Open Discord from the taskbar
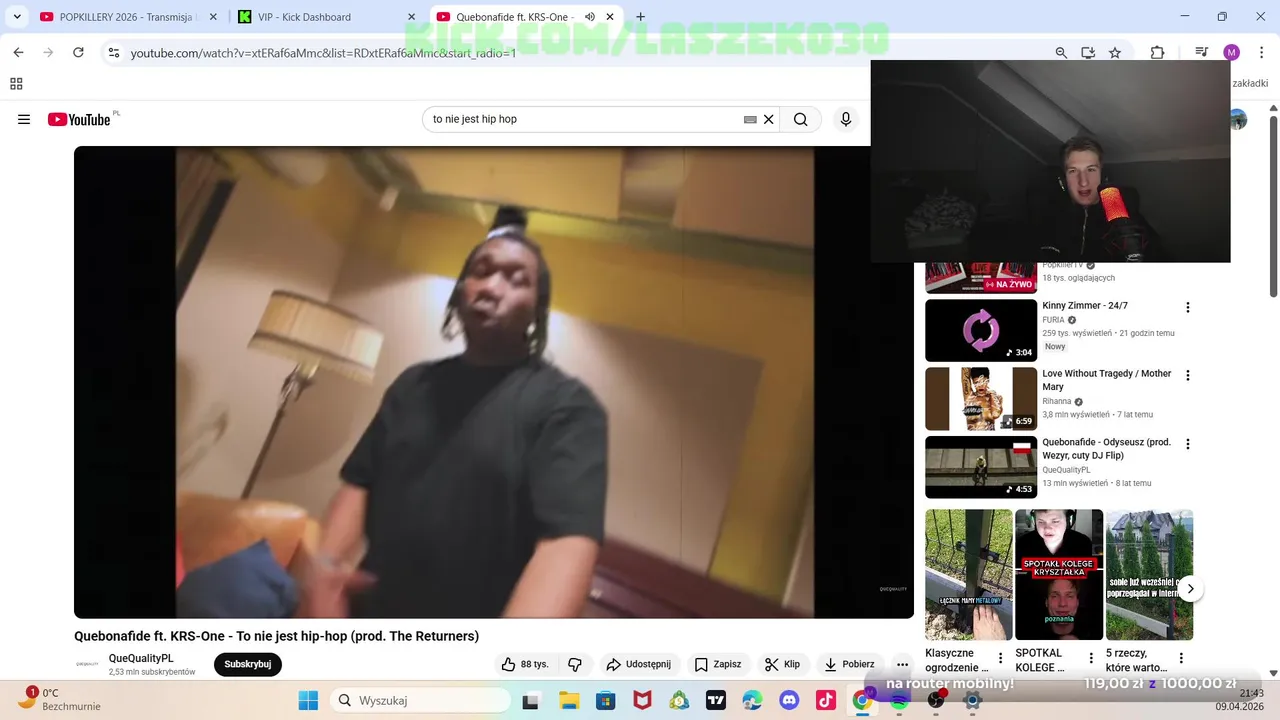The width and height of the screenshot is (1280, 720). coord(789,700)
